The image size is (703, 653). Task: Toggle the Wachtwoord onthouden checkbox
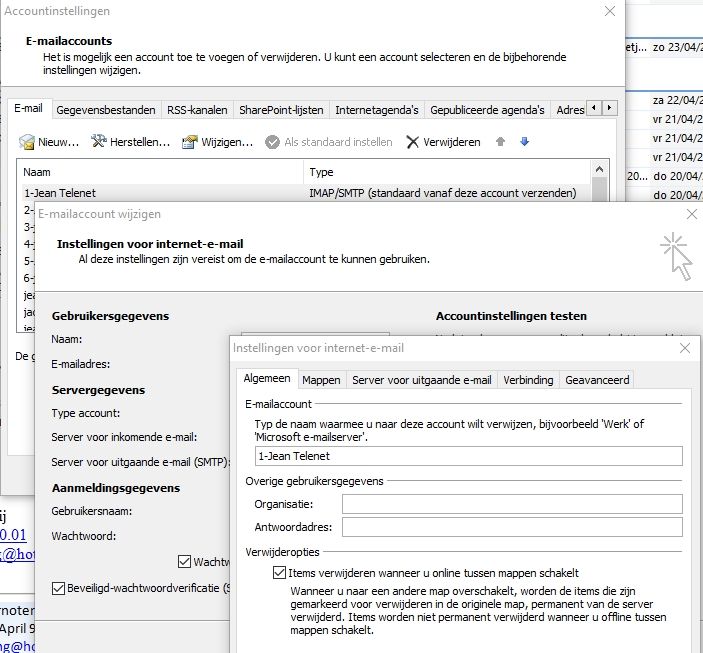[x=184, y=562]
